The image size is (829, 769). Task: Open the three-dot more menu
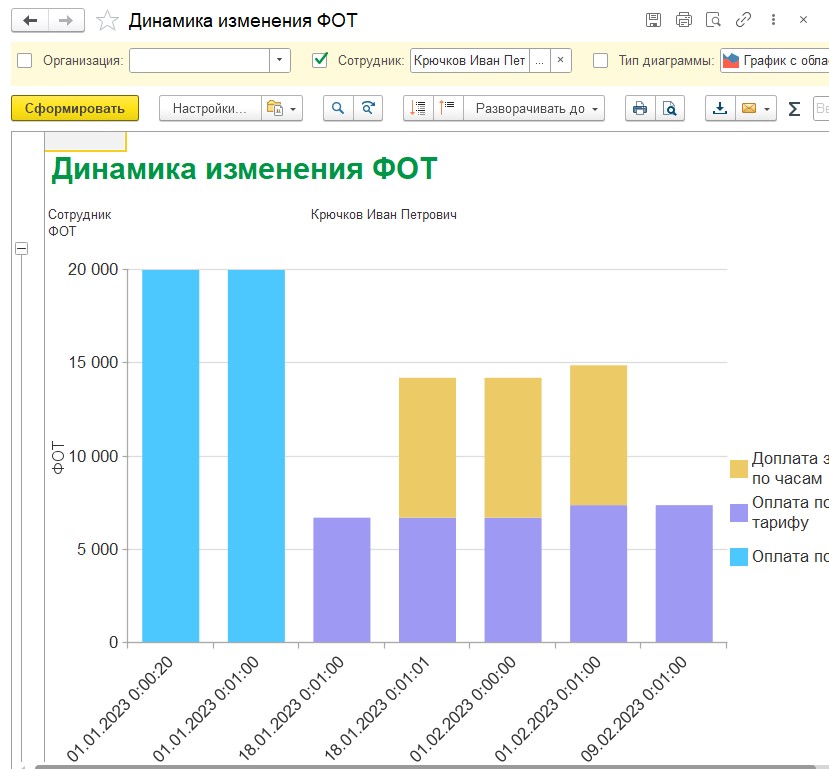[773, 20]
